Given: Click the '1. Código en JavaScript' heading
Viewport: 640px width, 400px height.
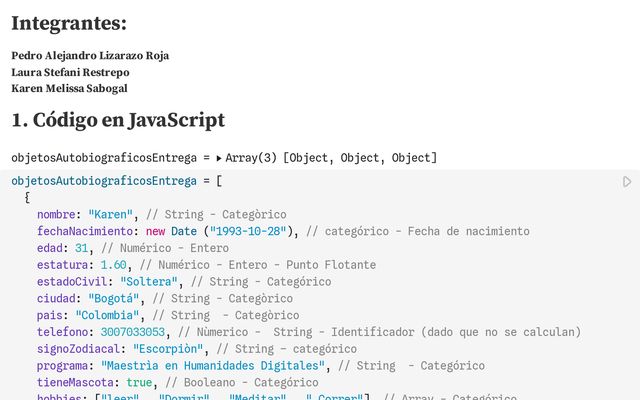Looking at the screenshot, I should pos(118,120).
